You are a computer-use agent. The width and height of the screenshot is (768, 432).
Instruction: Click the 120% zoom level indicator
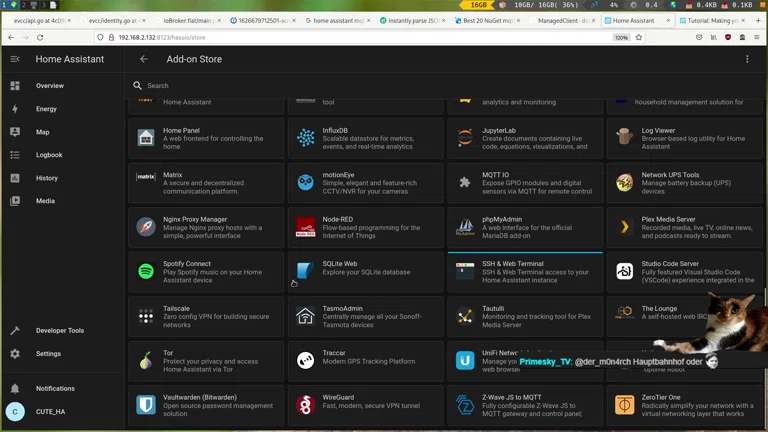pyautogui.click(x=621, y=37)
